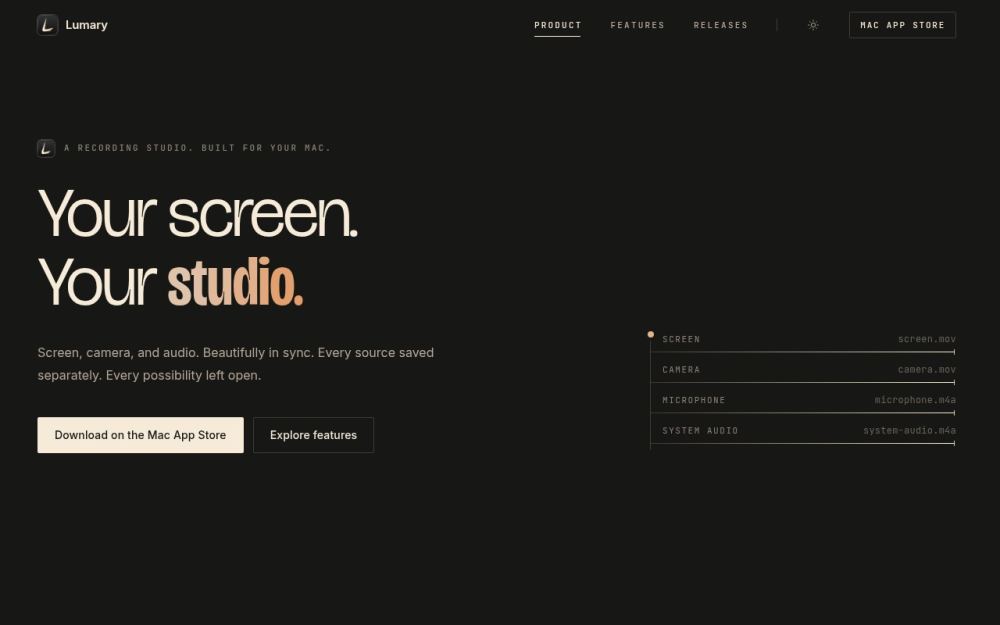Click the CAMERA track label
The width and height of the screenshot is (1000, 625).
[x=680, y=370]
